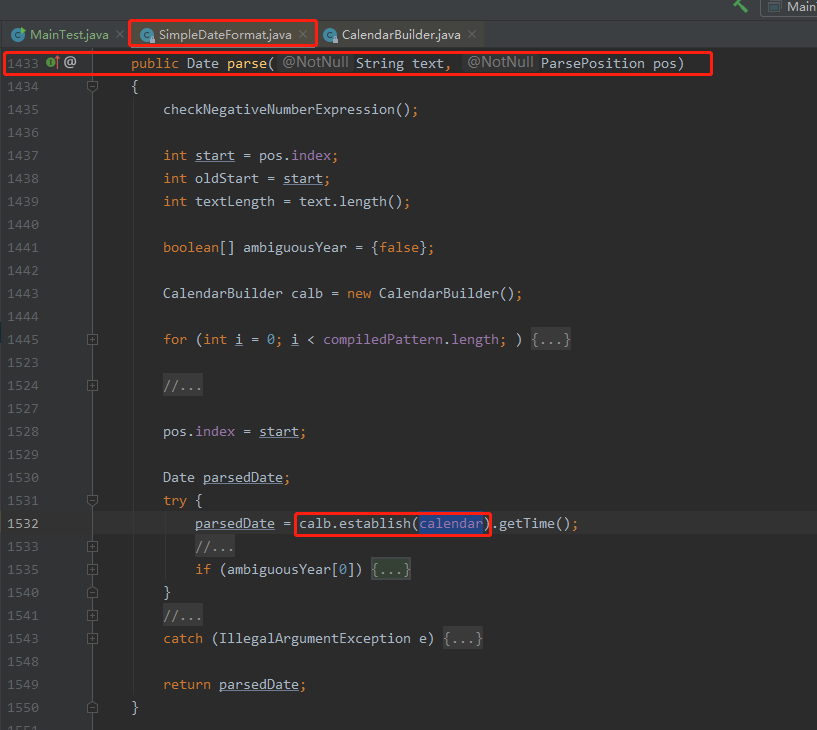The width and height of the screenshot is (817, 730).
Task: Expand the folded comment at line 1541
Action: coord(92,615)
